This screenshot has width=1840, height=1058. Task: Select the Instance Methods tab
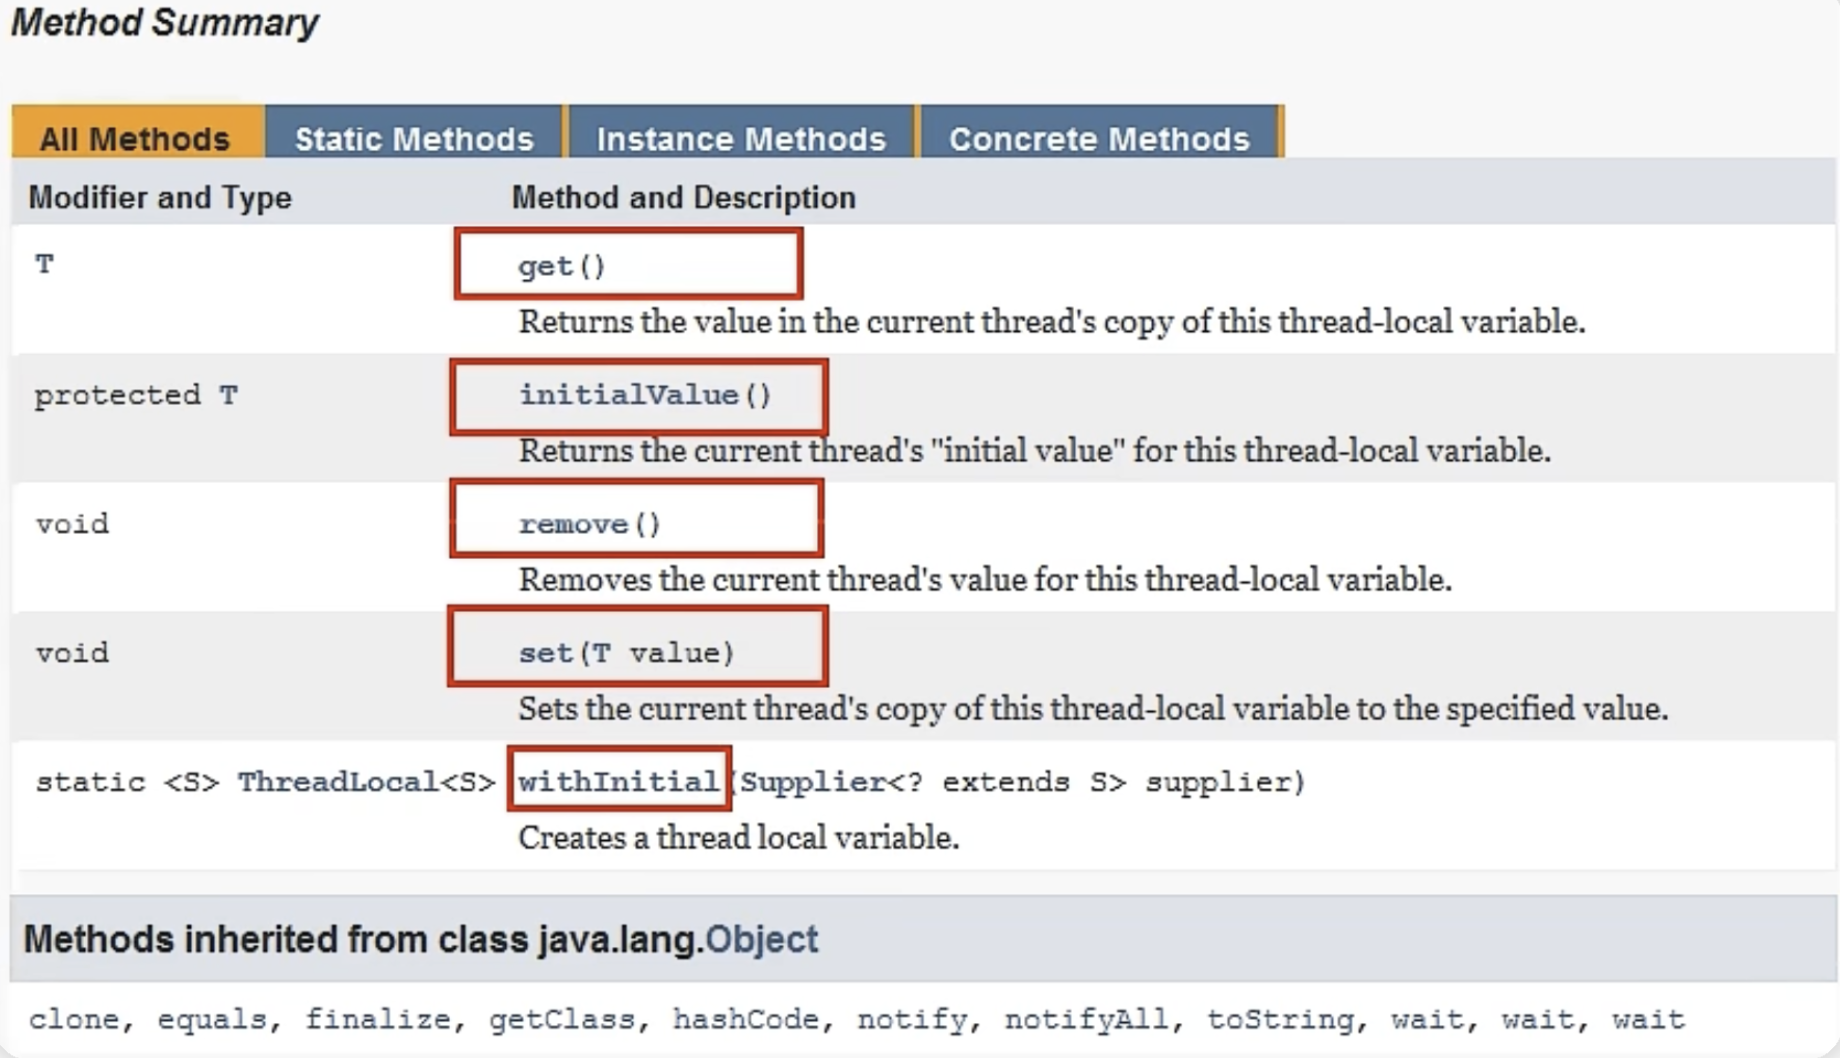pos(741,138)
